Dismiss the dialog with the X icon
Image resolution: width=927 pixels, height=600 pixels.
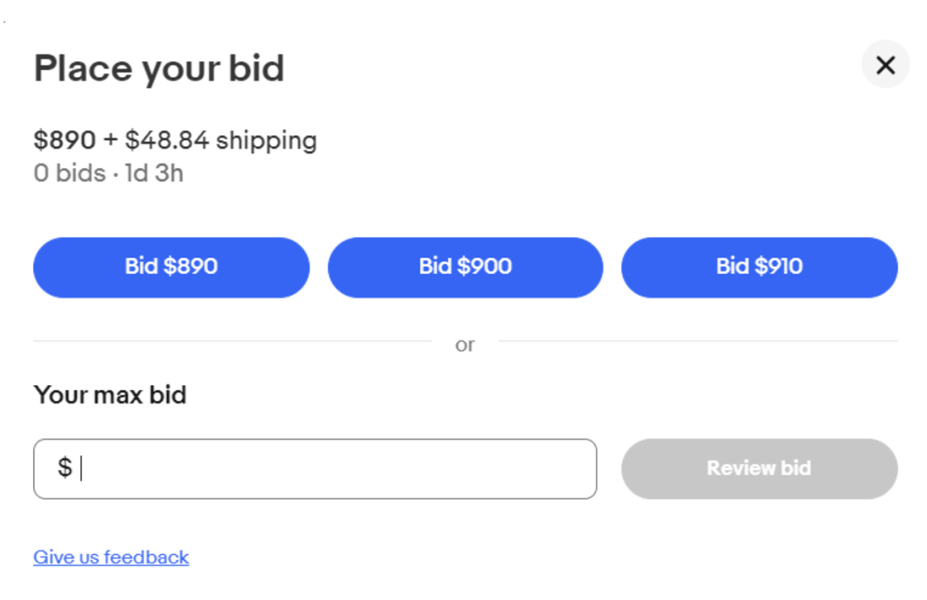coord(884,66)
